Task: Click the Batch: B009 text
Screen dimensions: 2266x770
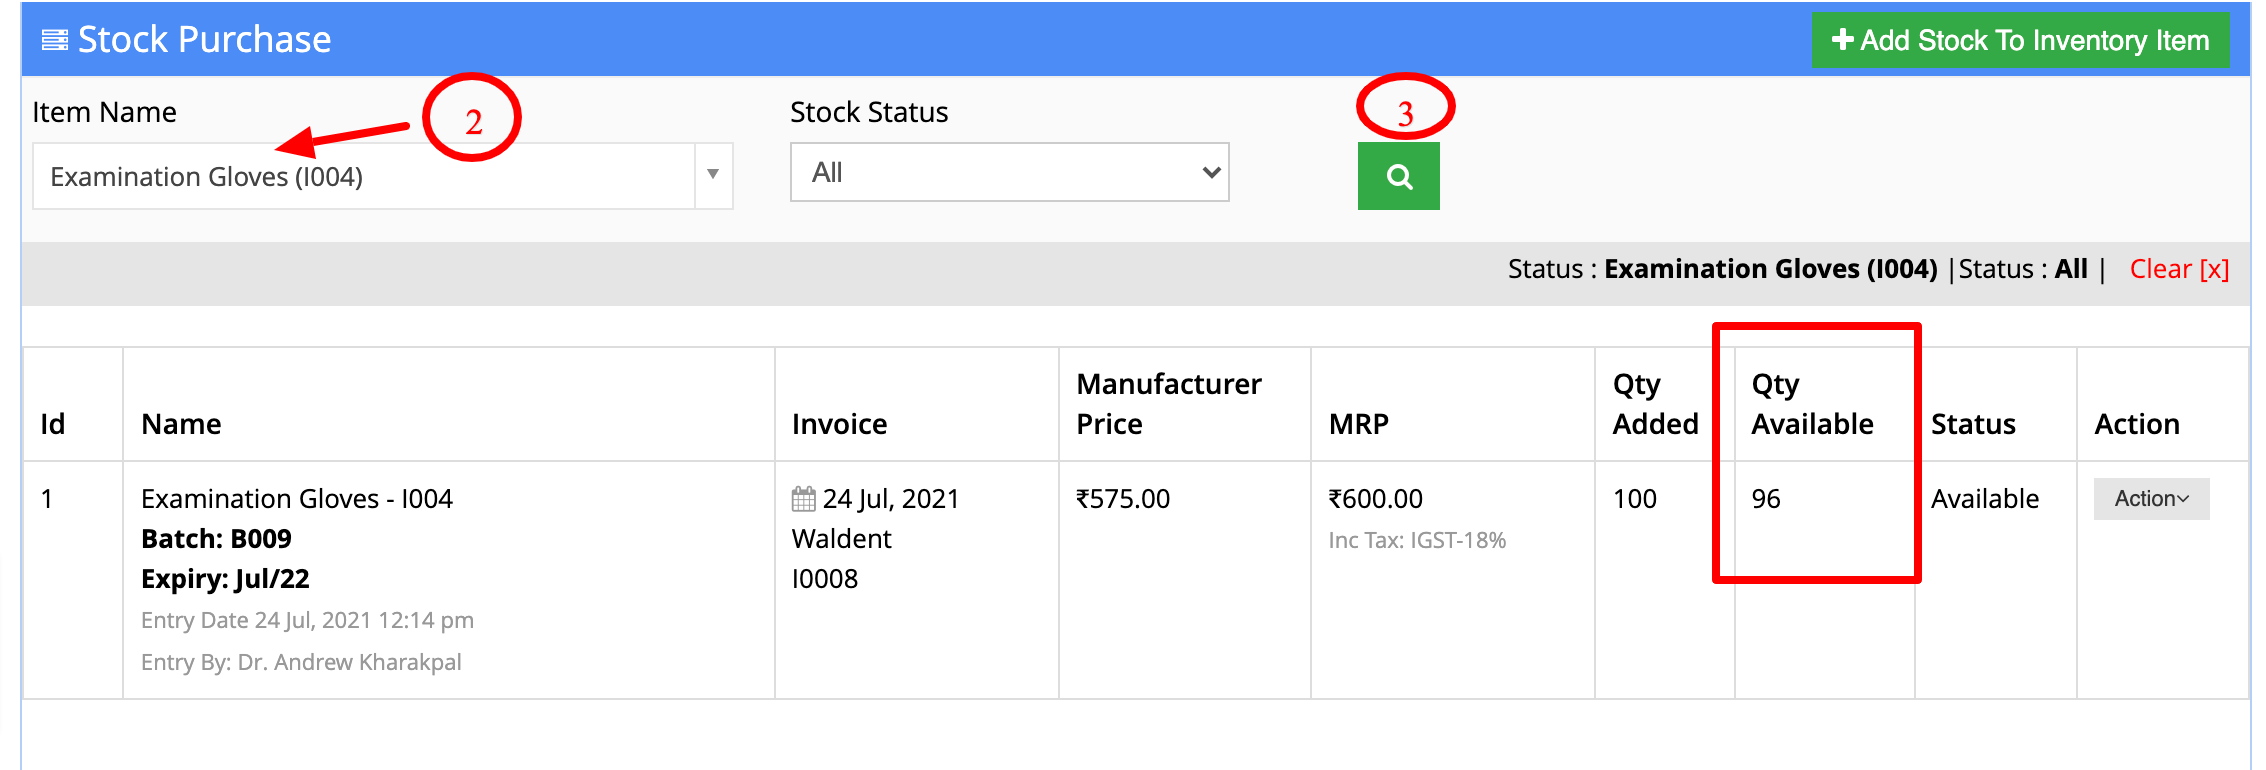Action: coord(216,538)
